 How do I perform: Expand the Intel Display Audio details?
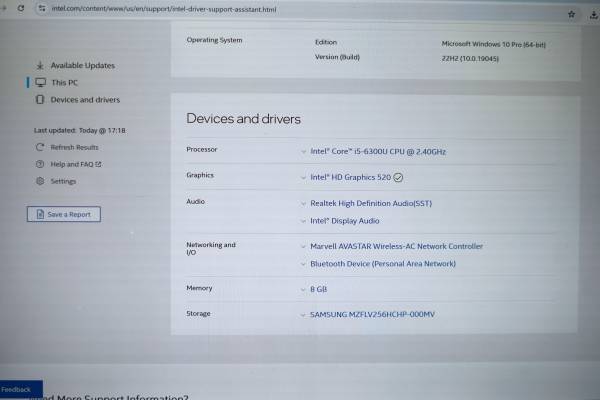303,221
